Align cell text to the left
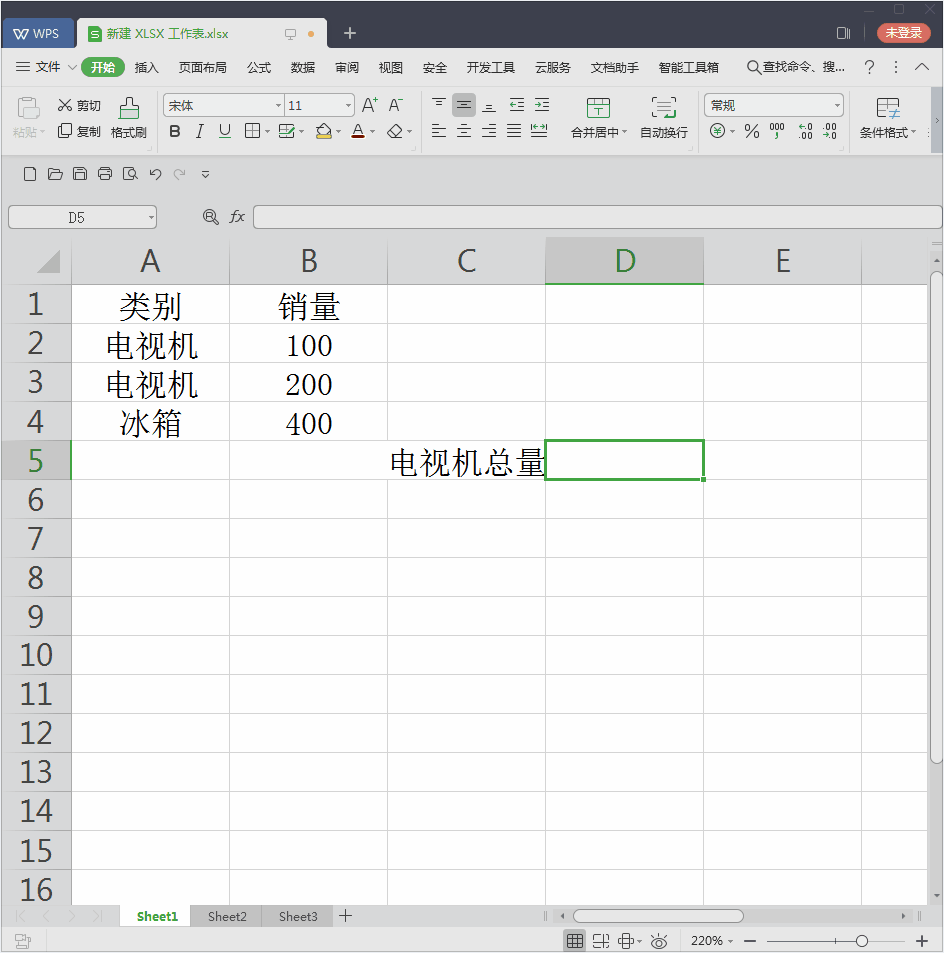The image size is (944, 953). pyautogui.click(x=439, y=131)
